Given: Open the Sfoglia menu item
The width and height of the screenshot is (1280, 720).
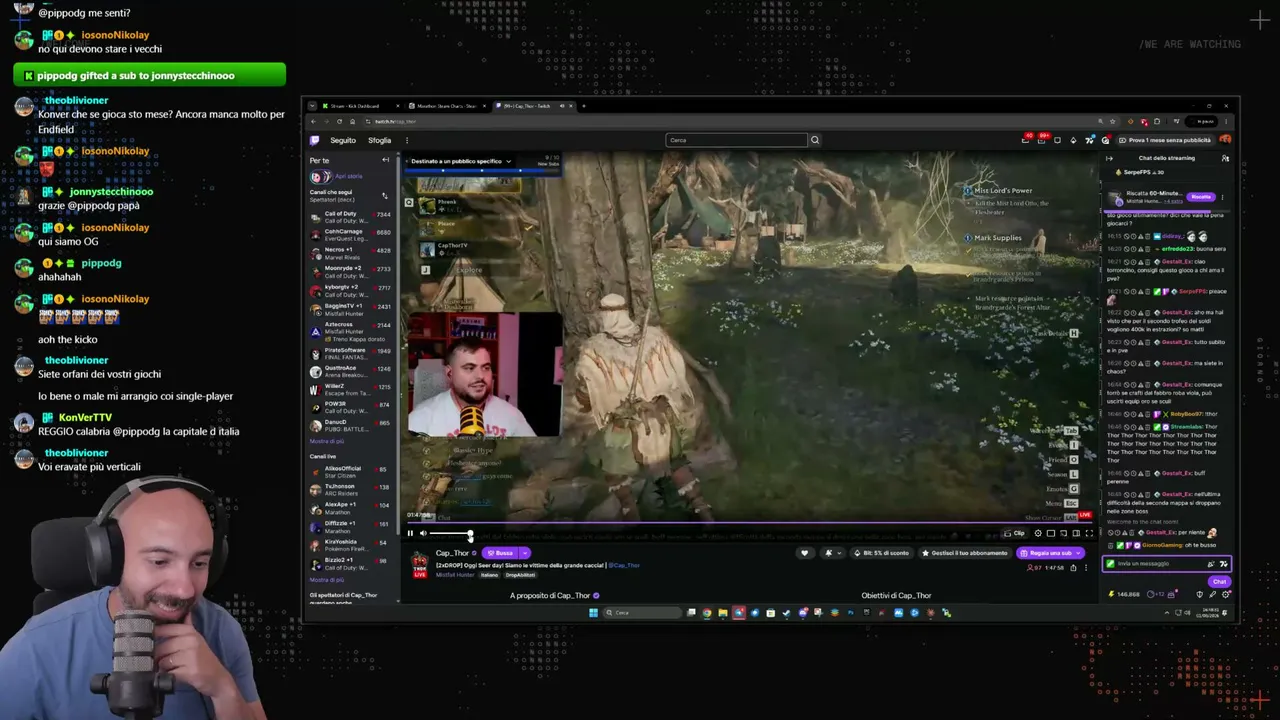Looking at the screenshot, I should [x=380, y=140].
